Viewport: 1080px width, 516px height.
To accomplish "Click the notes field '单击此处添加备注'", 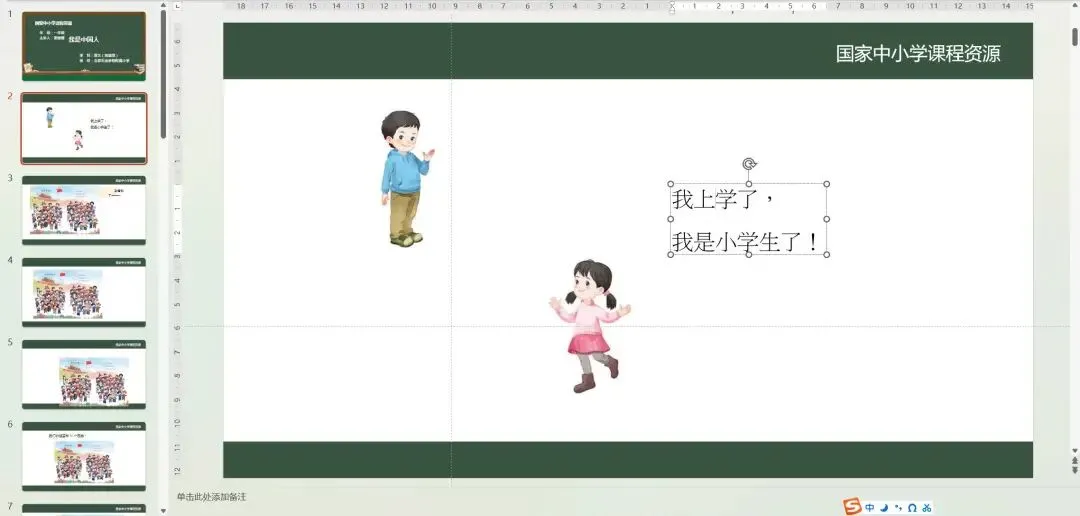I will click(x=211, y=497).
